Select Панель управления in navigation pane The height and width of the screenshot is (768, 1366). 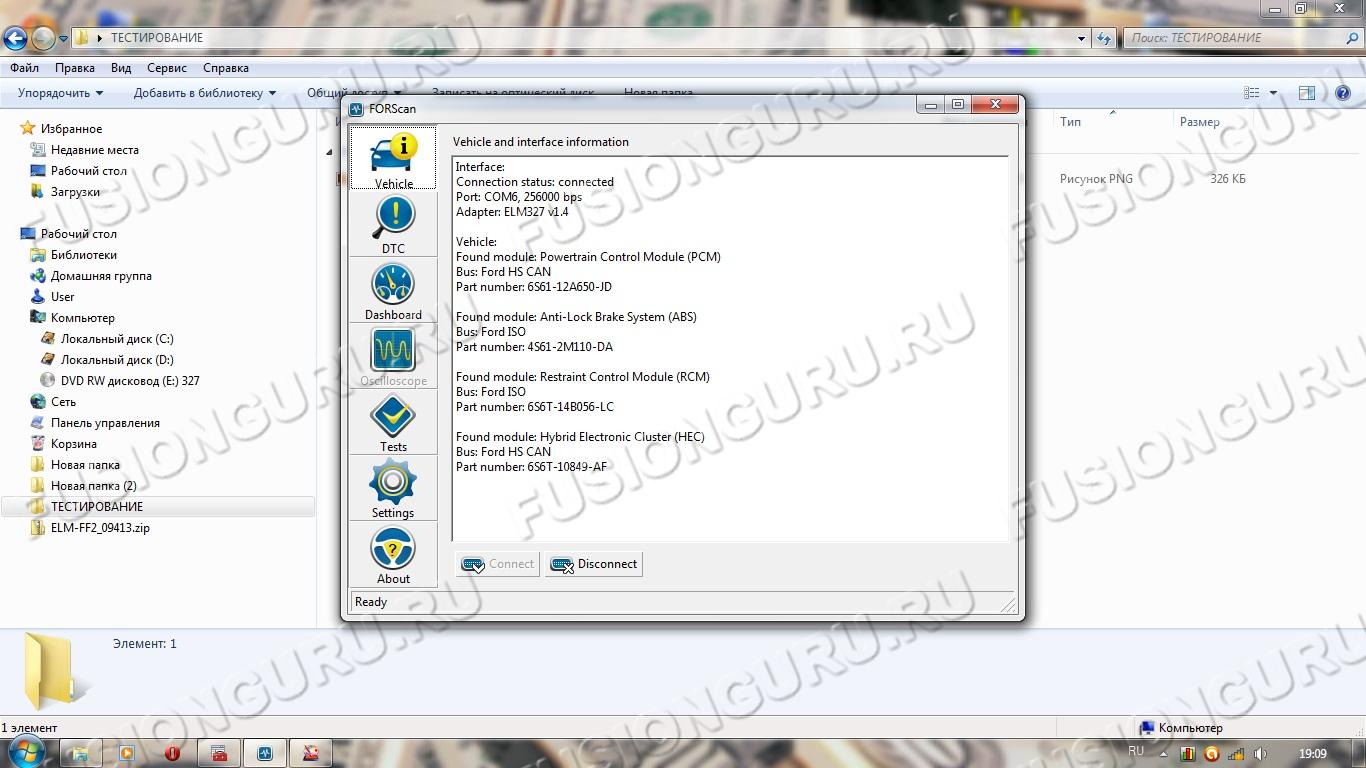click(105, 423)
